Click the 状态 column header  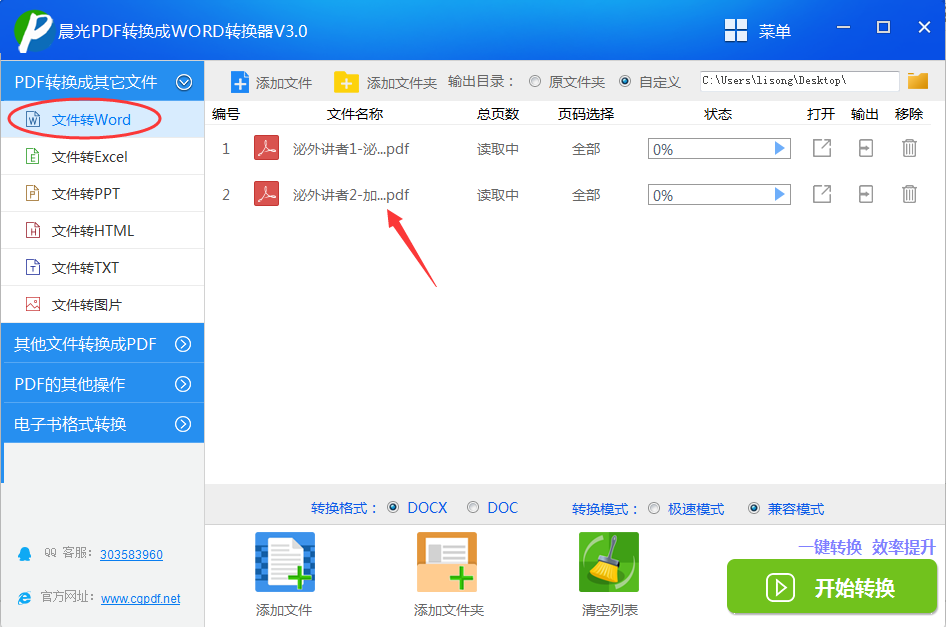[x=718, y=113]
